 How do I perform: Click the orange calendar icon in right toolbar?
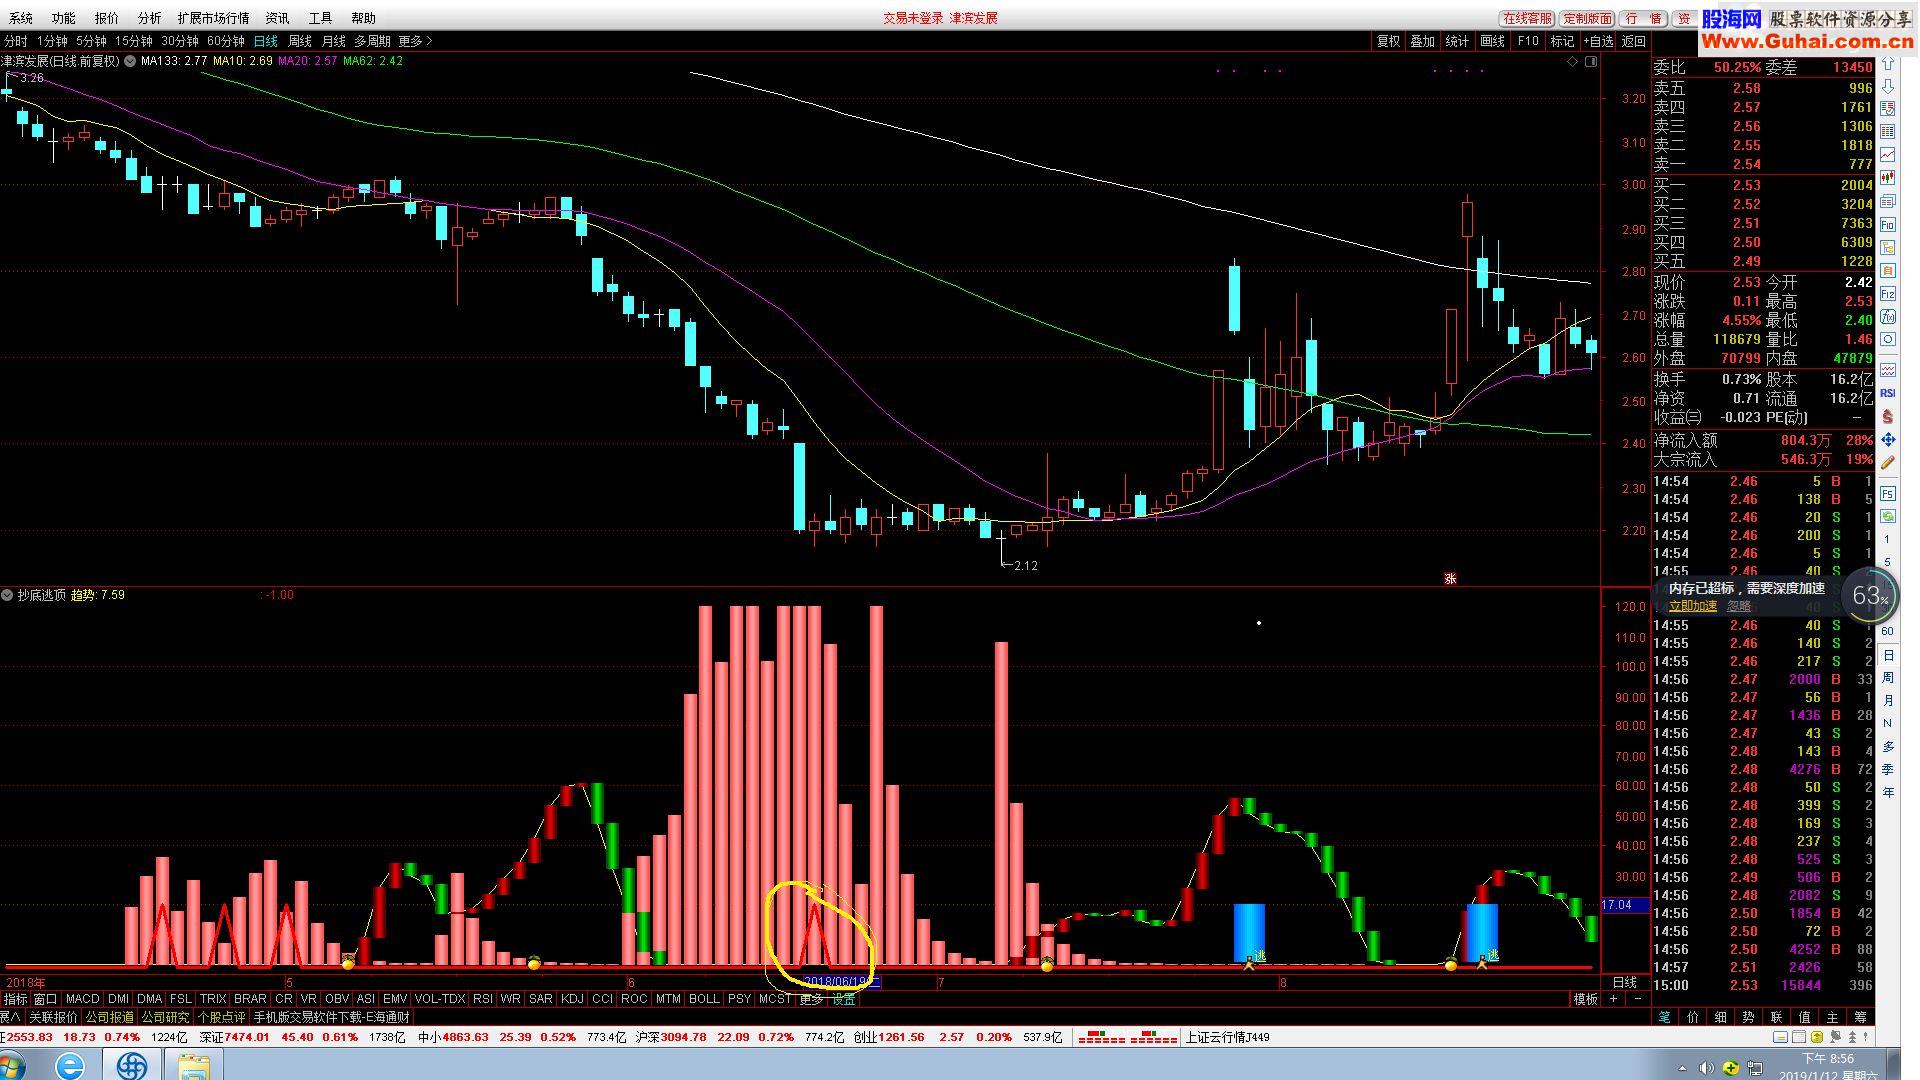[x=1887, y=270]
